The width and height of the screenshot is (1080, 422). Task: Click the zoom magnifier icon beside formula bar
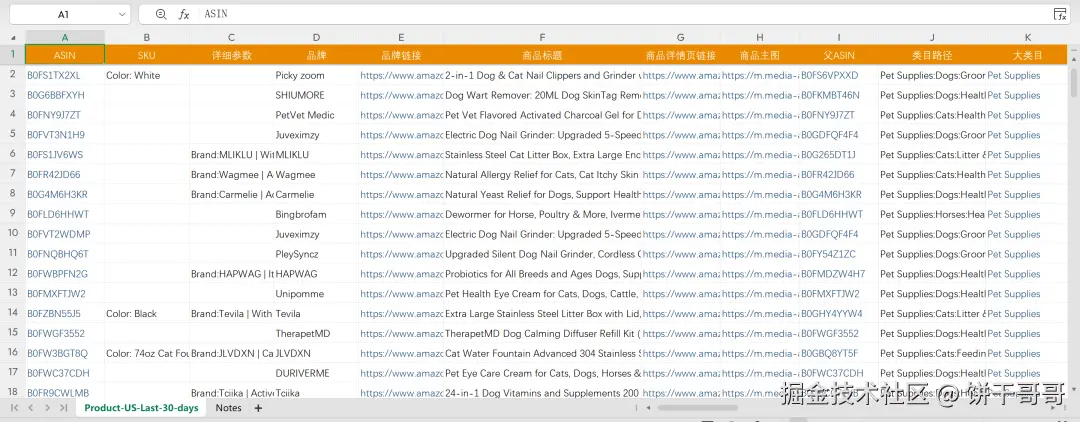[161, 14]
